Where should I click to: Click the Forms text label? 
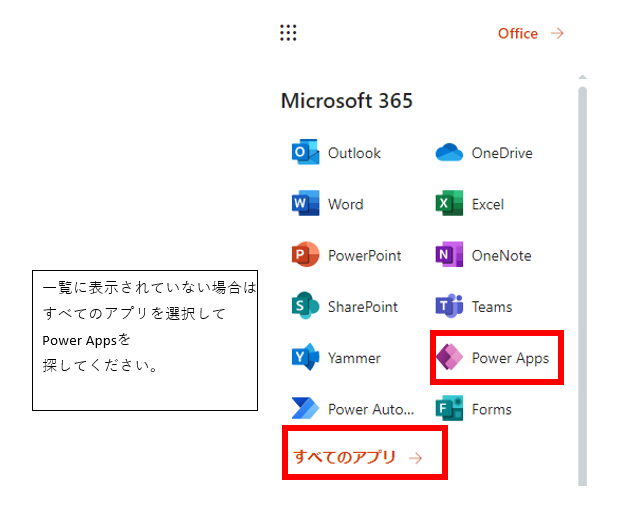click(x=492, y=409)
